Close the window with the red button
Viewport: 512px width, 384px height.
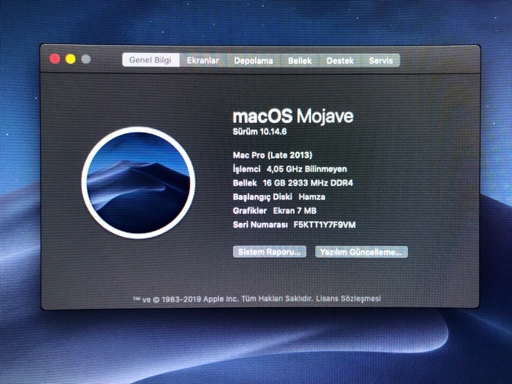click(x=55, y=59)
